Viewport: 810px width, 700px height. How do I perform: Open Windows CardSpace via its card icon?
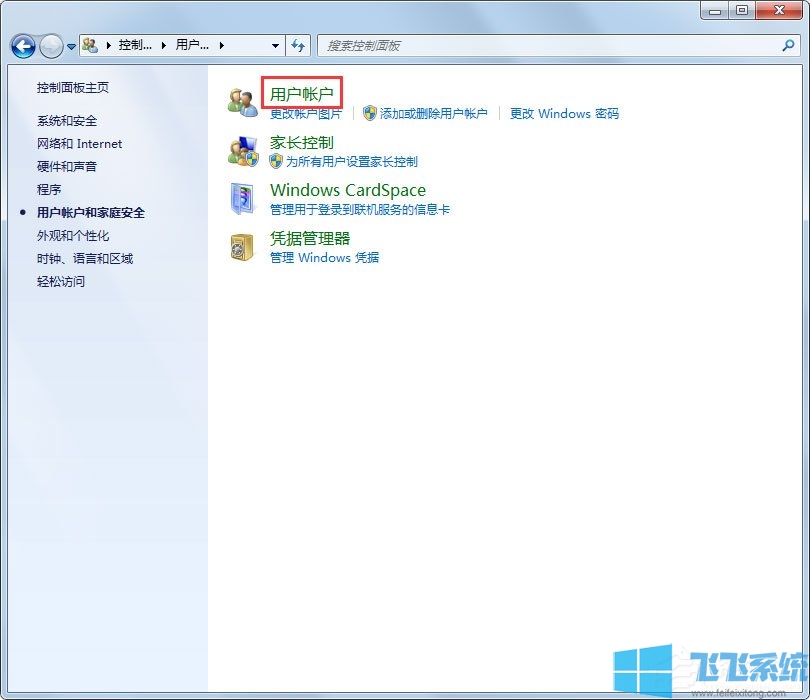click(x=242, y=198)
